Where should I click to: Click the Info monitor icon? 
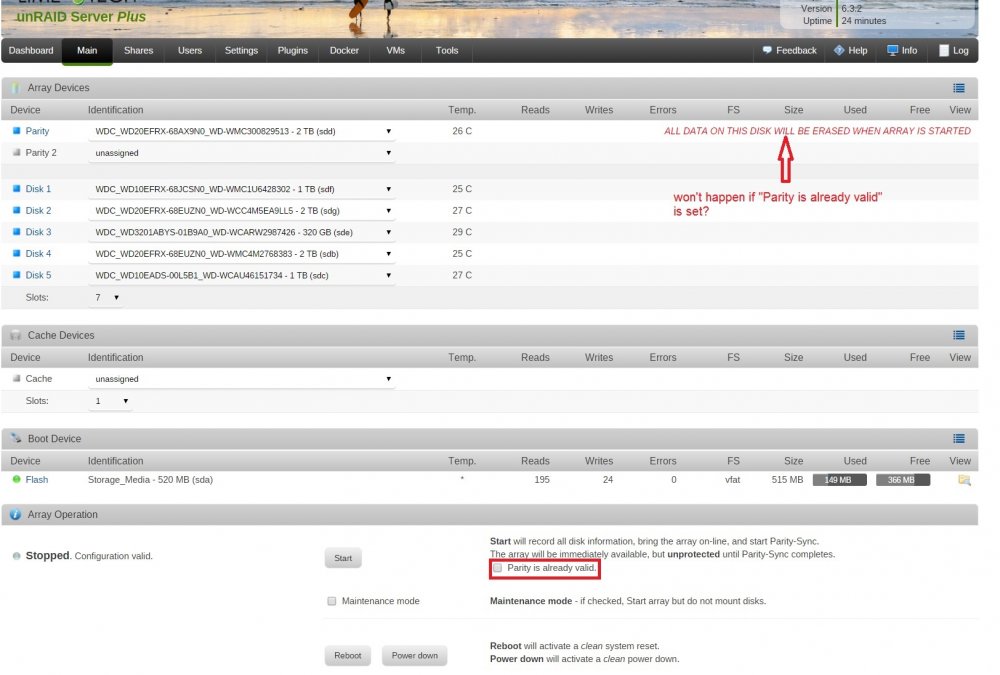[x=893, y=50]
